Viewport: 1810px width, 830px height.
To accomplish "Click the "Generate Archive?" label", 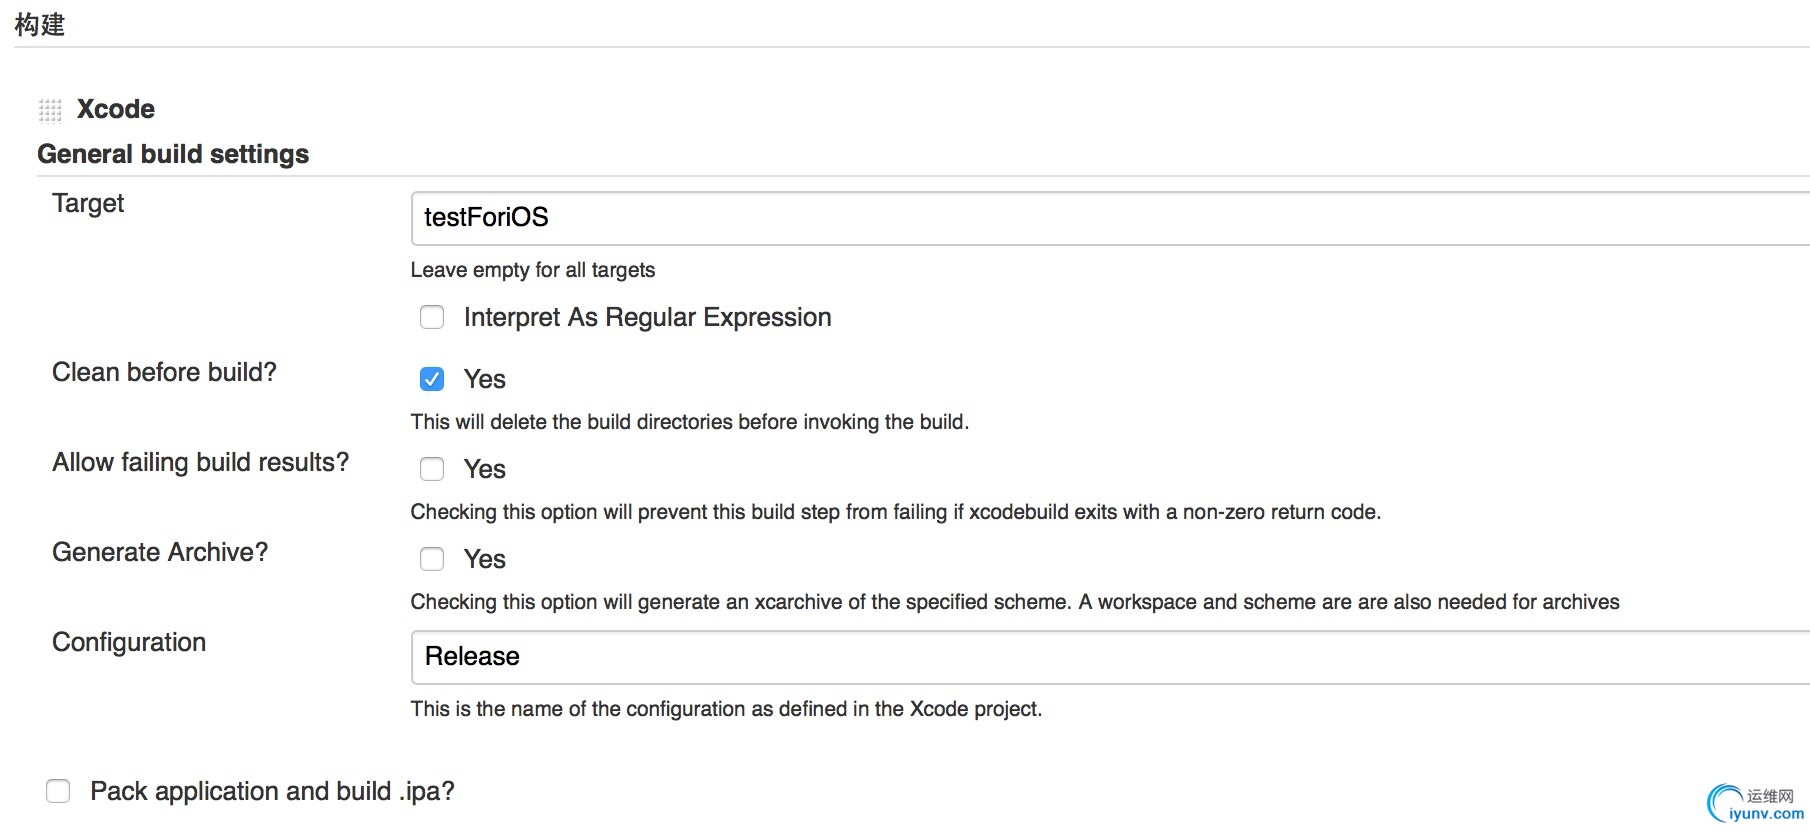I will click(160, 552).
